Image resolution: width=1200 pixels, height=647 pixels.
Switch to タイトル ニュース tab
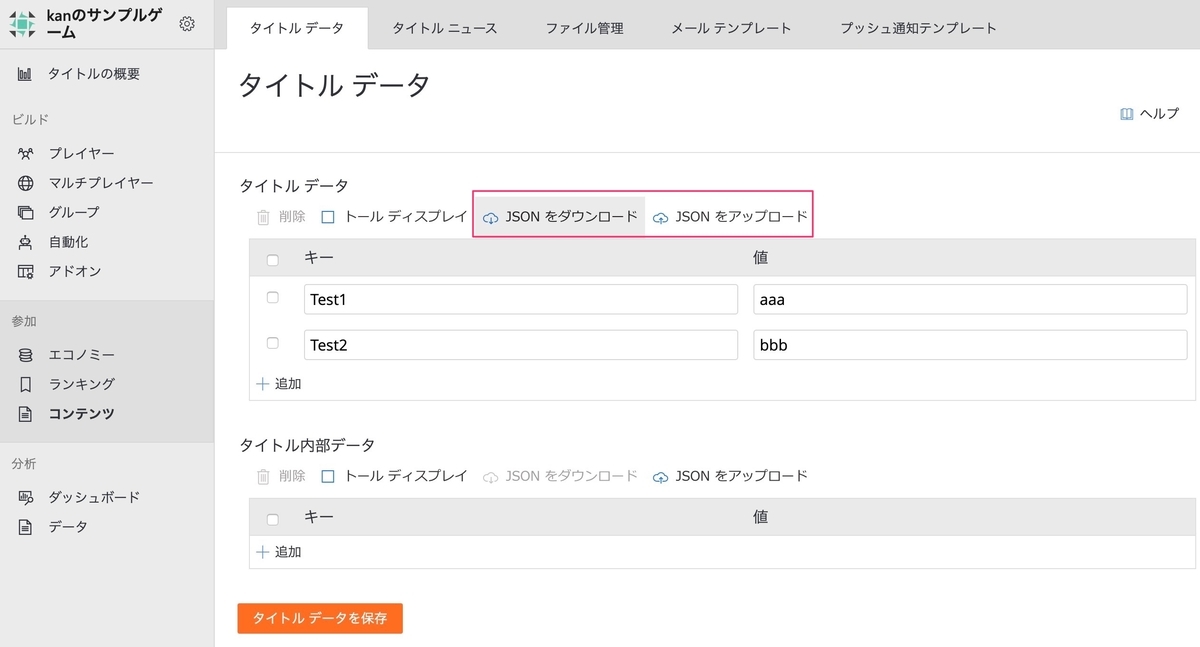(x=444, y=28)
